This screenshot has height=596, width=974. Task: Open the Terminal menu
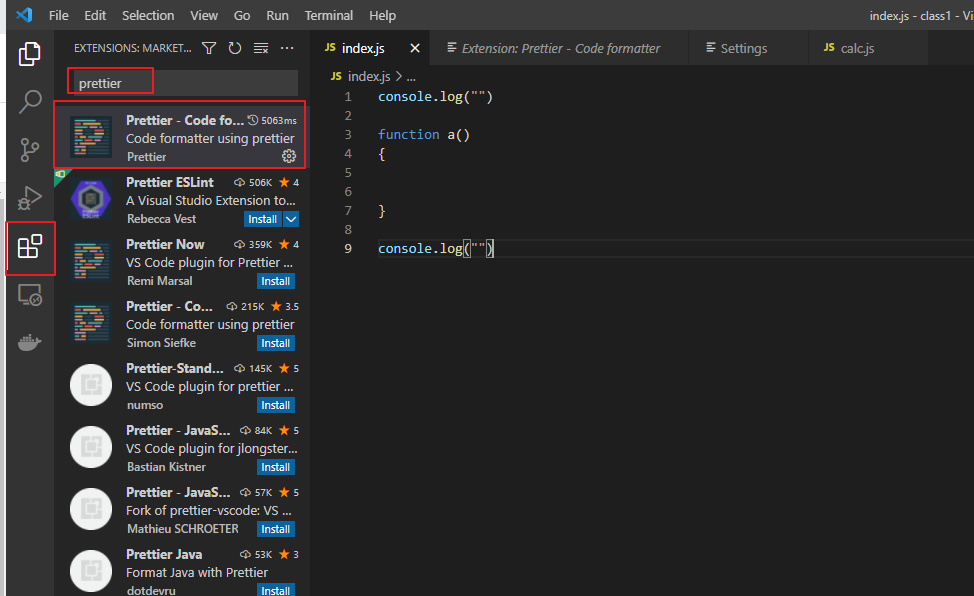pos(329,15)
